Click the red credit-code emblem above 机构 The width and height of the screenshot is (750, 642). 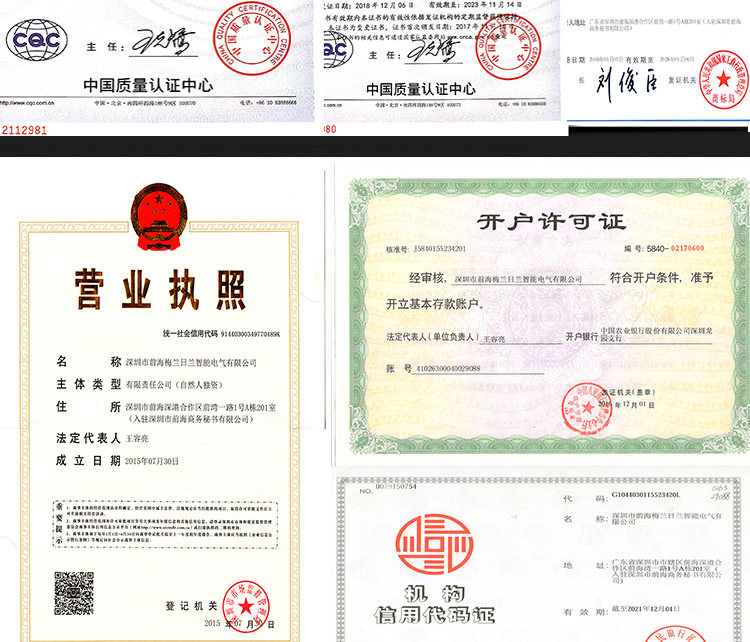(434, 544)
